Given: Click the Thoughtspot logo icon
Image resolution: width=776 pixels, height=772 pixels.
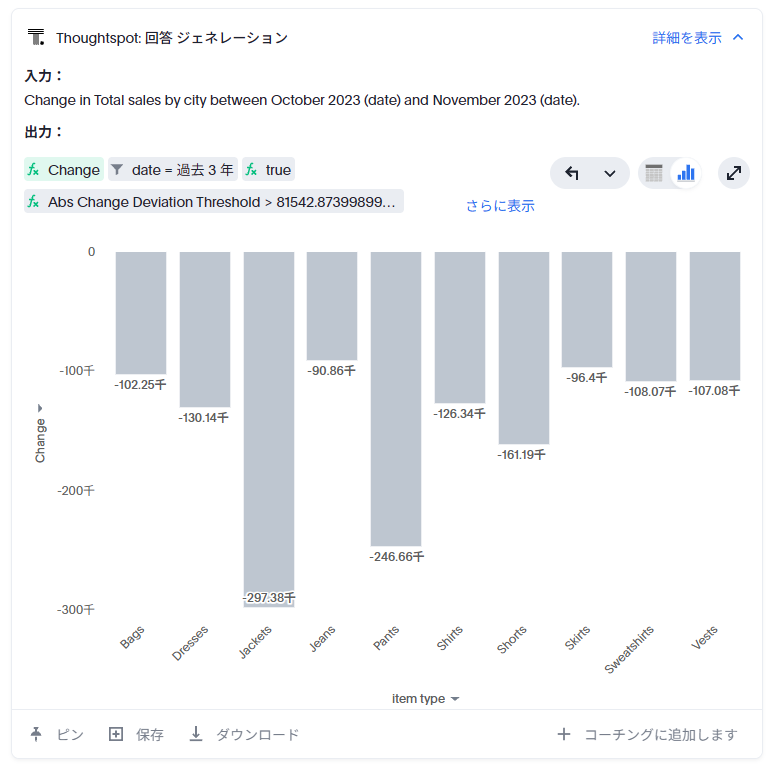Looking at the screenshot, I should 36,38.
